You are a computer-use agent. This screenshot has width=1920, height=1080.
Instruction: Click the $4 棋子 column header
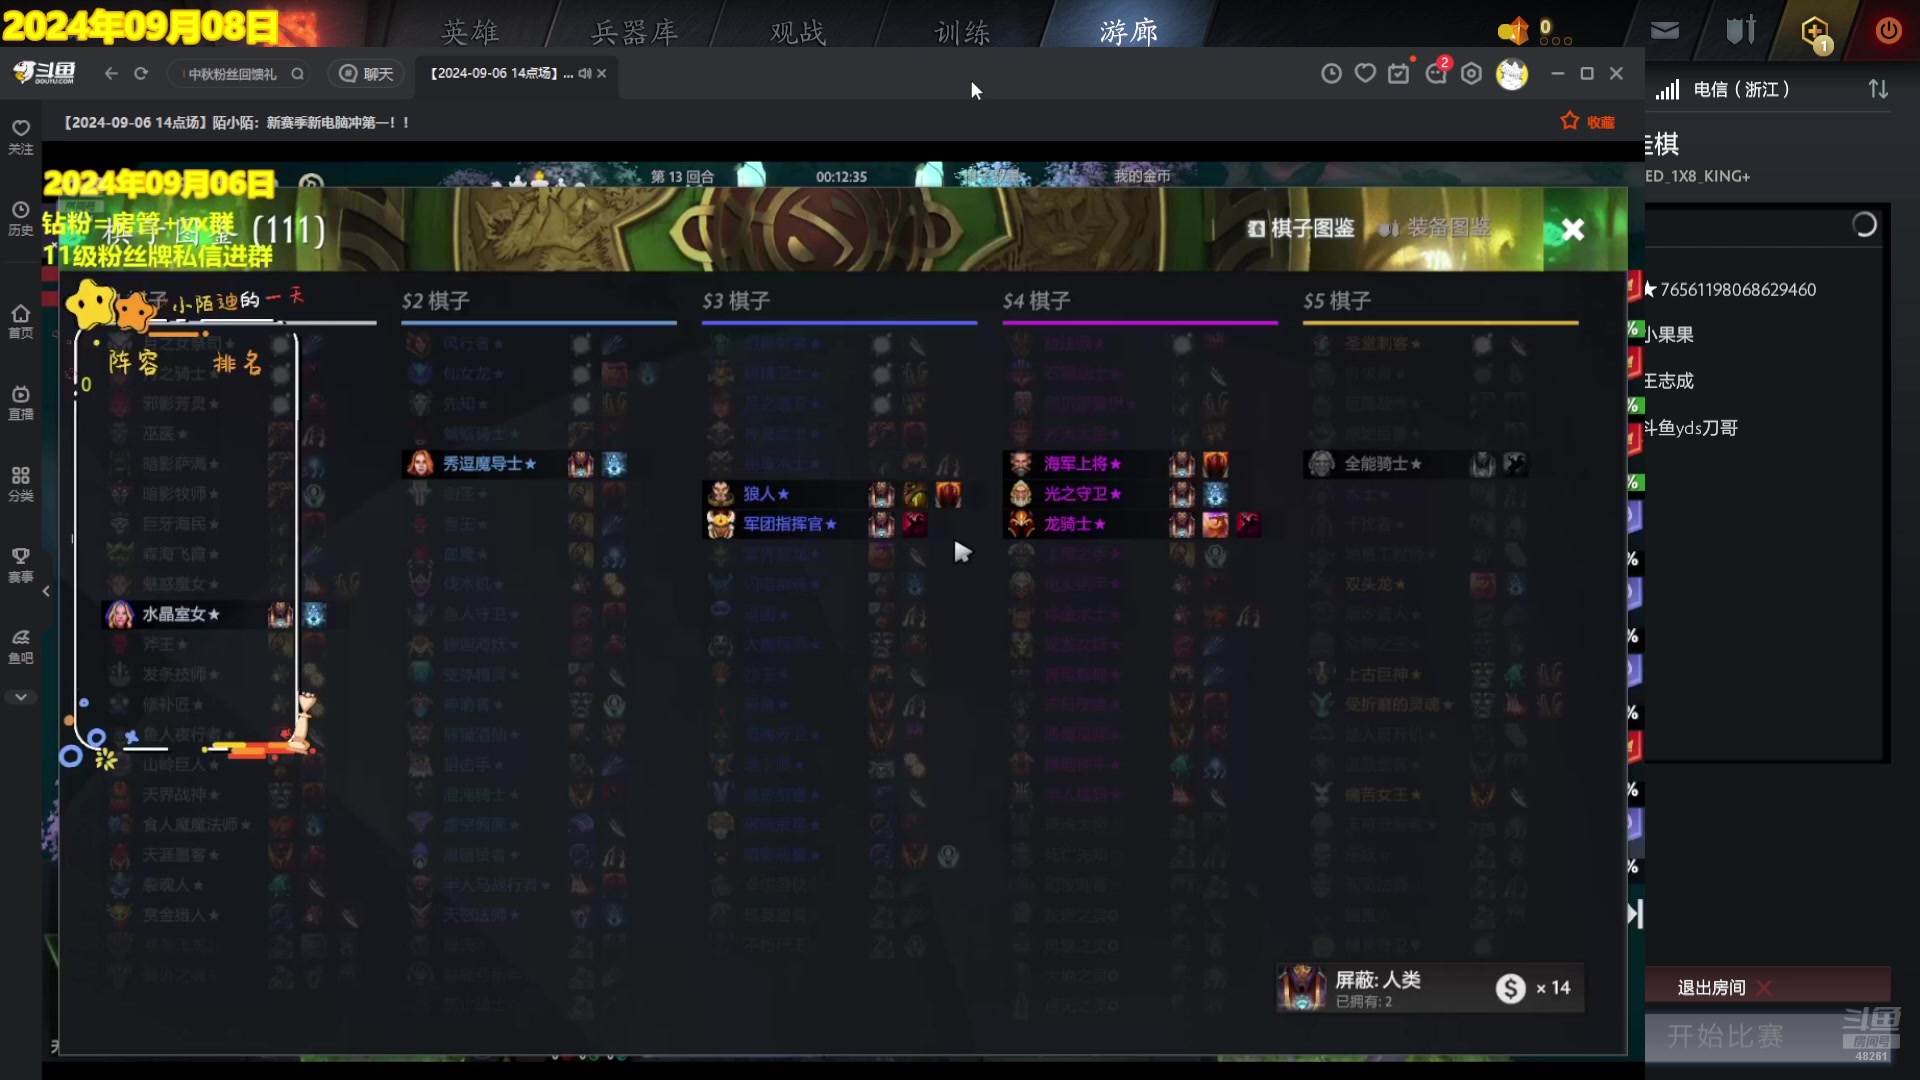click(x=1037, y=301)
